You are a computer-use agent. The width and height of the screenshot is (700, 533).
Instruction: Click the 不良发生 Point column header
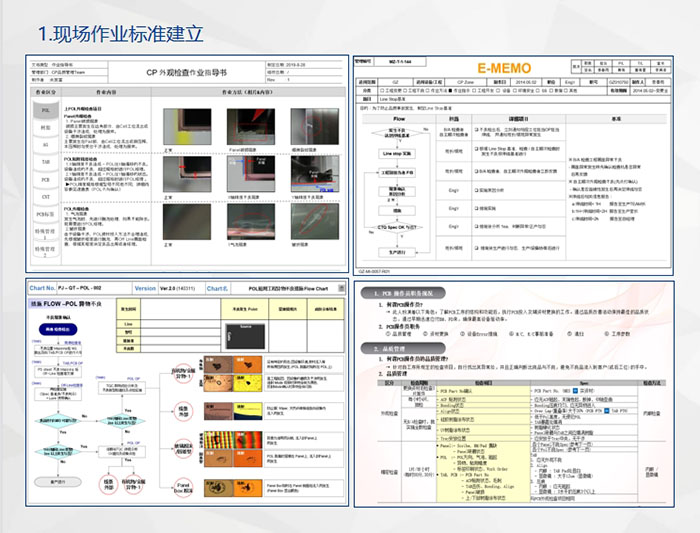(x=245, y=309)
